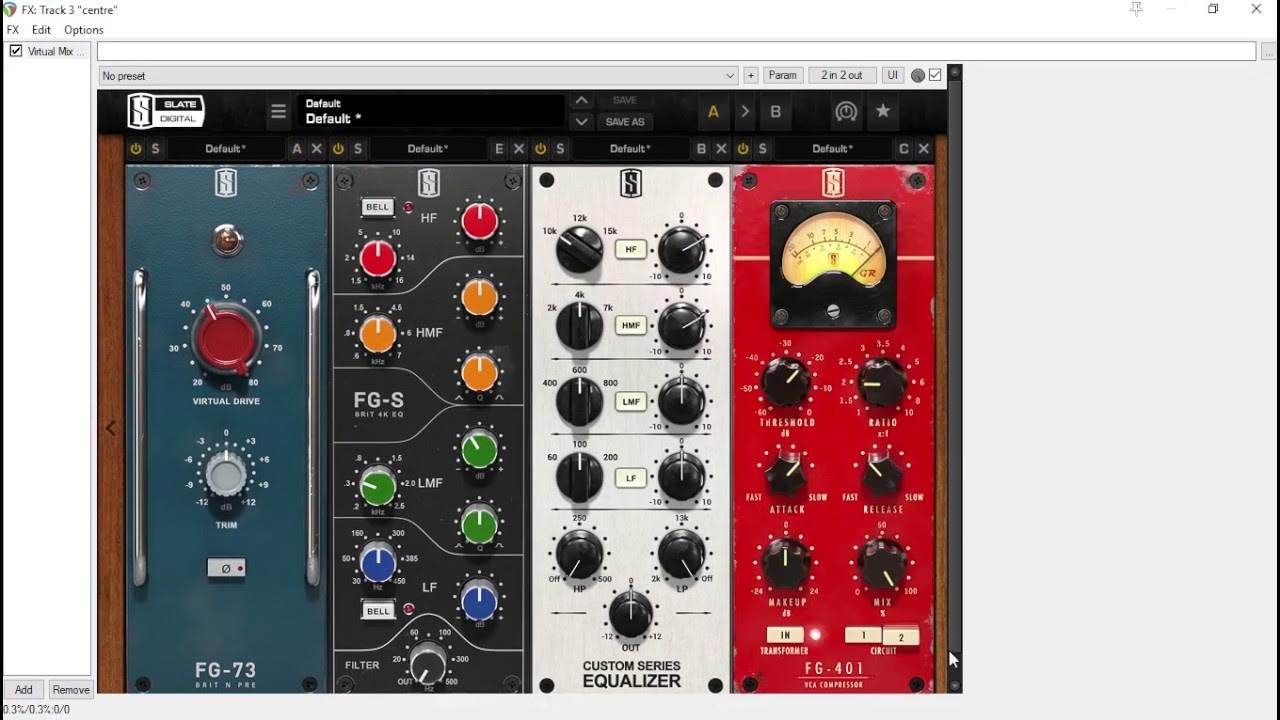Toggle LF Bell button on FG-S
Viewport: 1280px width, 720px height.
click(378, 610)
